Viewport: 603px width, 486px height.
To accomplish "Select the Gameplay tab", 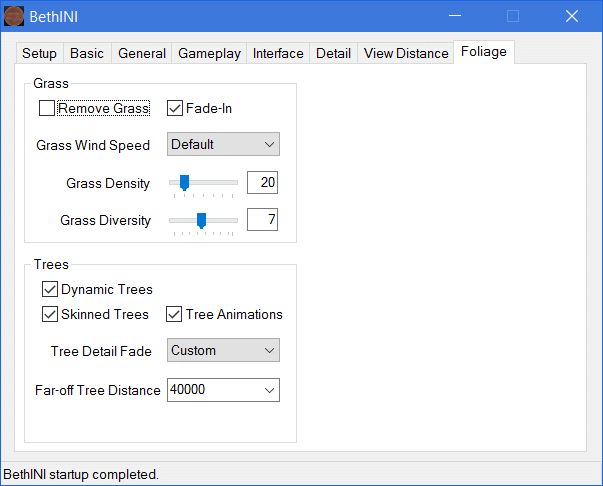I will pos(210,54).
